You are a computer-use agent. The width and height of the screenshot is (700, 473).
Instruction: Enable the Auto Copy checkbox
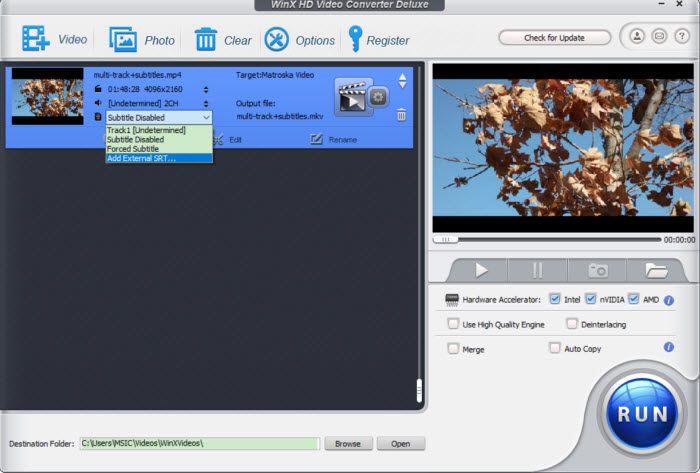(554, 348)
